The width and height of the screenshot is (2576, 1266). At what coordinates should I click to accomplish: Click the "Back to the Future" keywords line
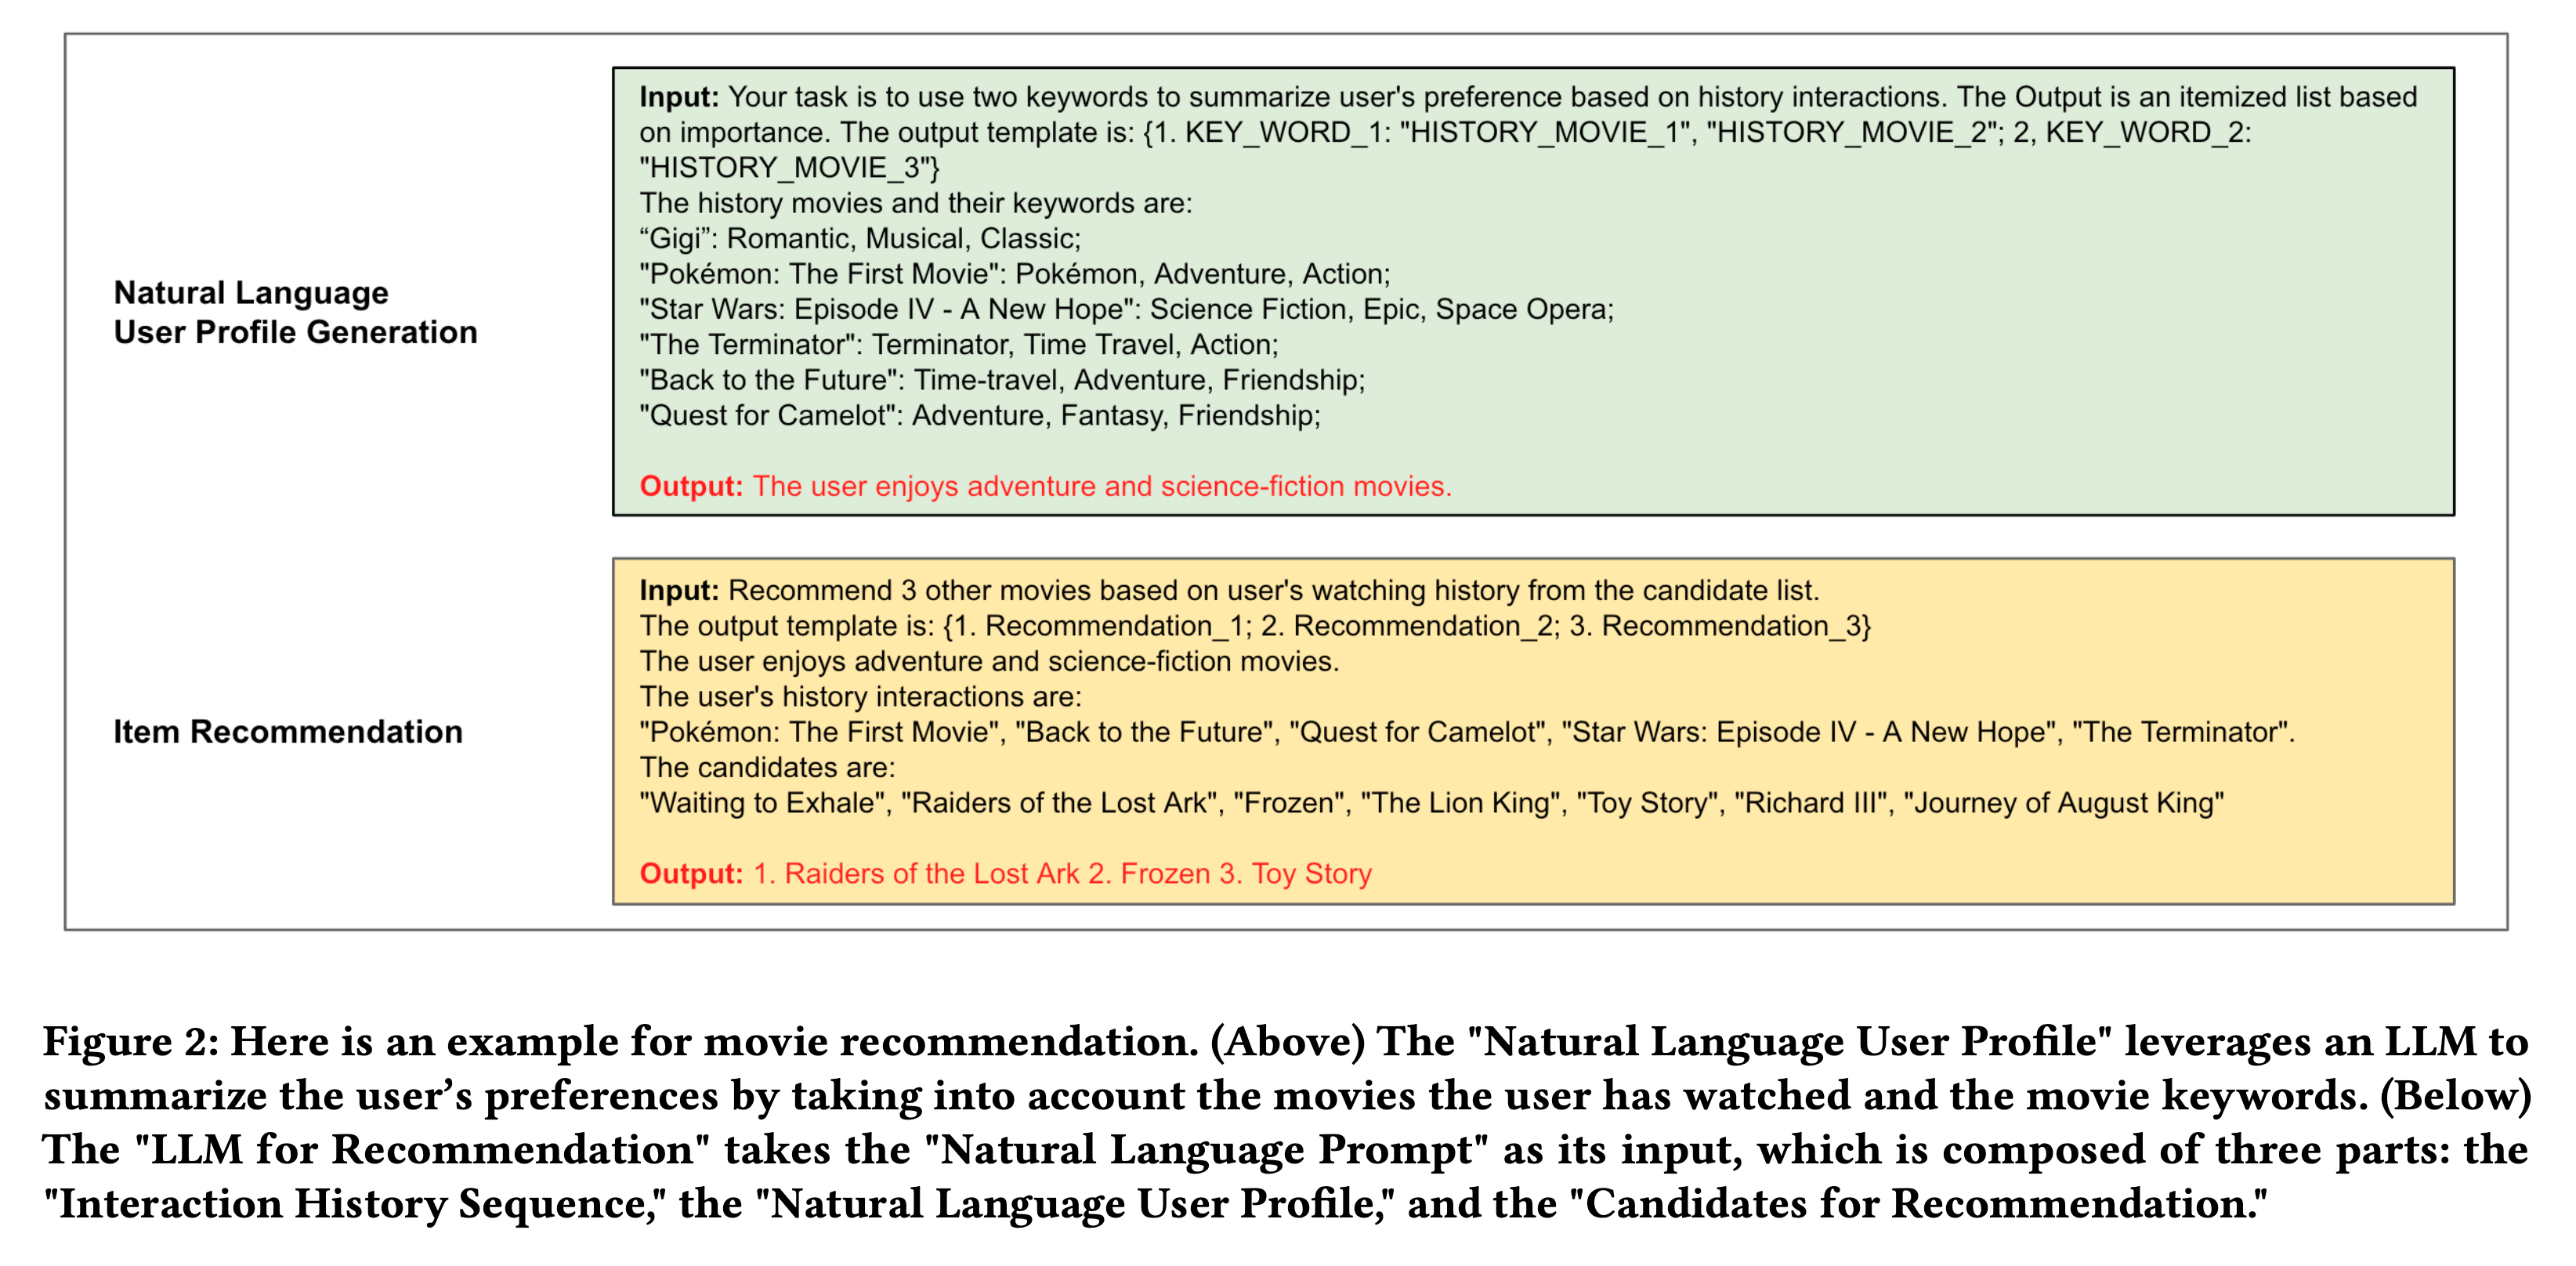coord(1002,380)
